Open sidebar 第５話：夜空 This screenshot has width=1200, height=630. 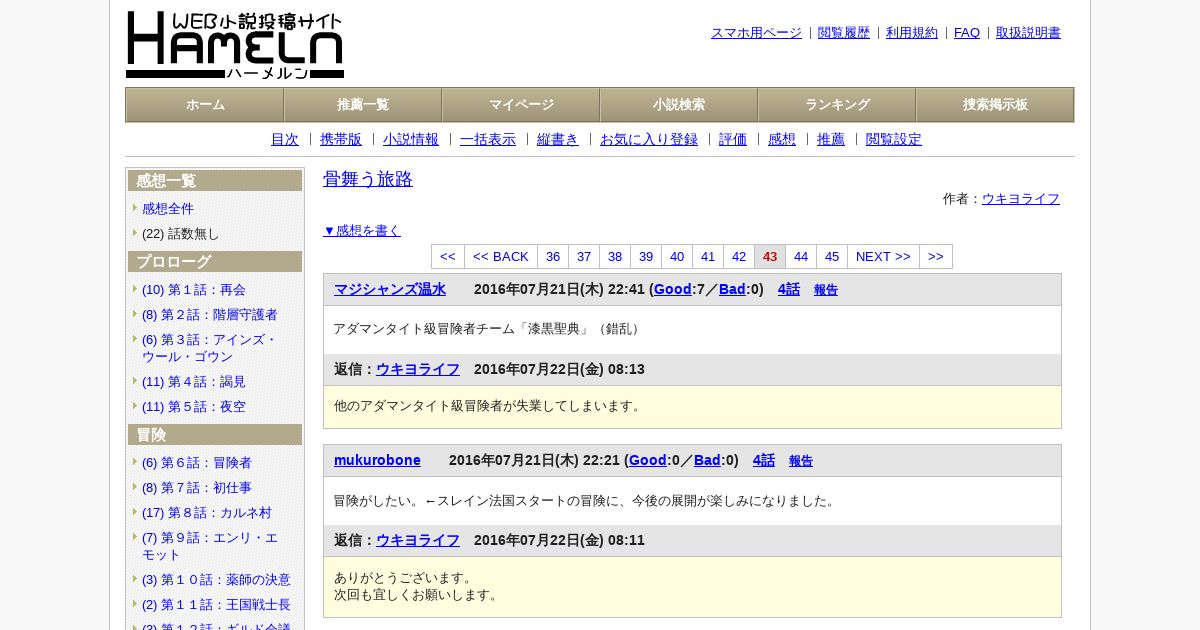[x=194, y=406]
